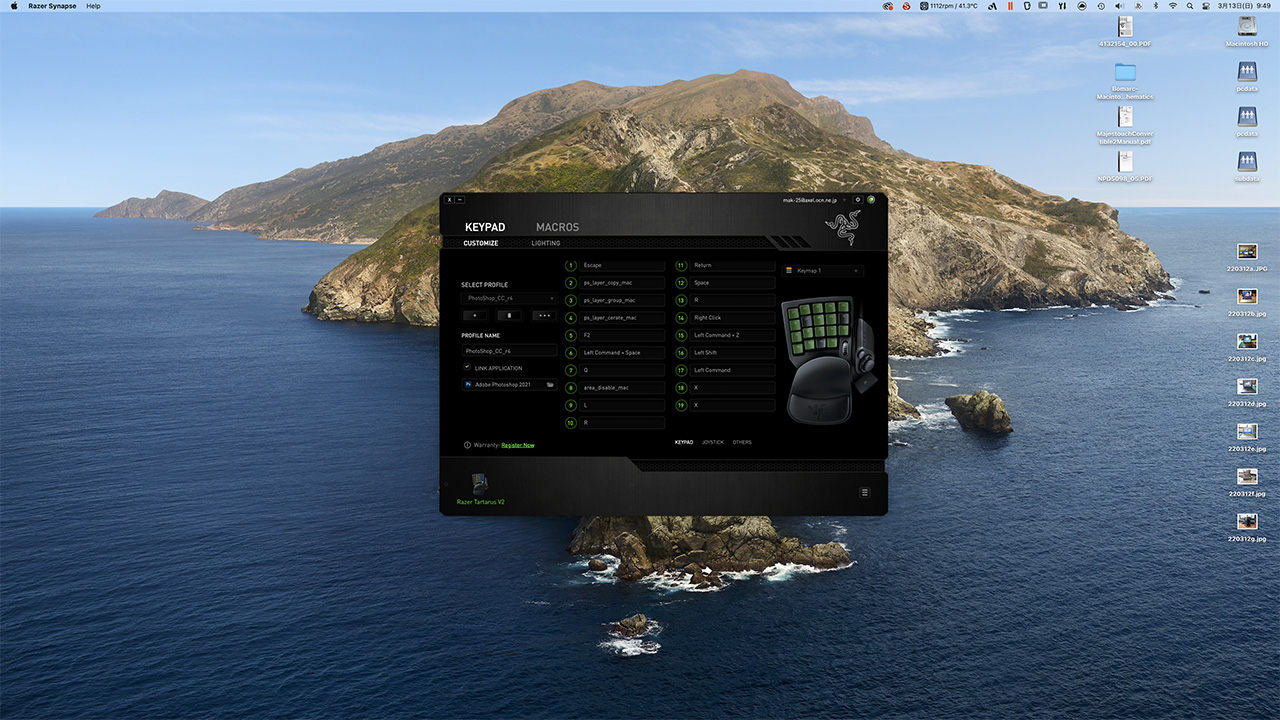
Task: Click the Adobe Photoshop 2021 linked app field
Action: click(509, 384)
